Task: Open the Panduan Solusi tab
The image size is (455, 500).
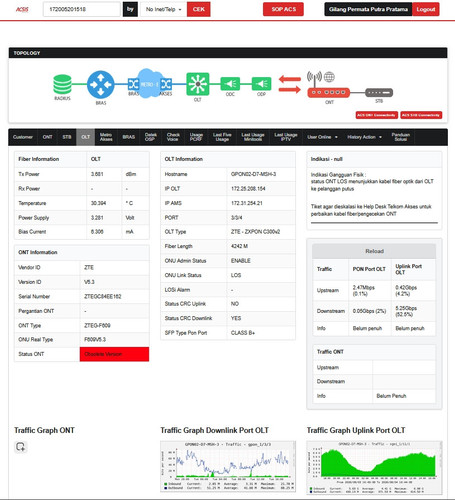Action: click(400, 137)
